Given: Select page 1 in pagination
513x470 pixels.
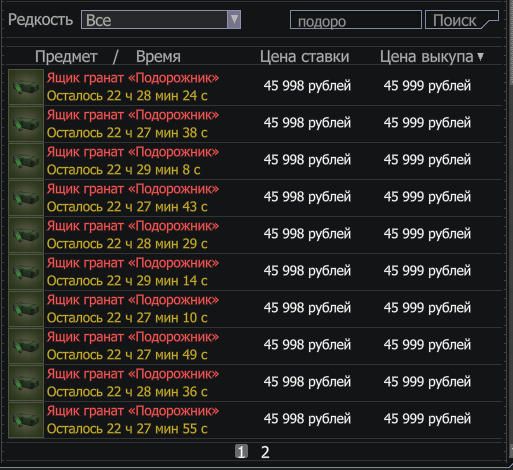Looking at the screenshot, I should tap(241, 452).
